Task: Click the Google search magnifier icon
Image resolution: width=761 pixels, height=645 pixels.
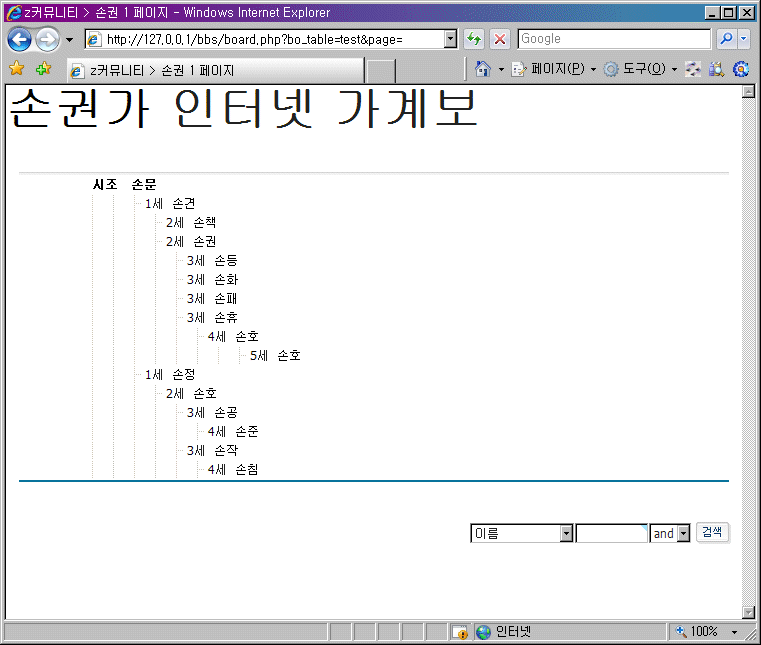Action: [x=727, y=39]
